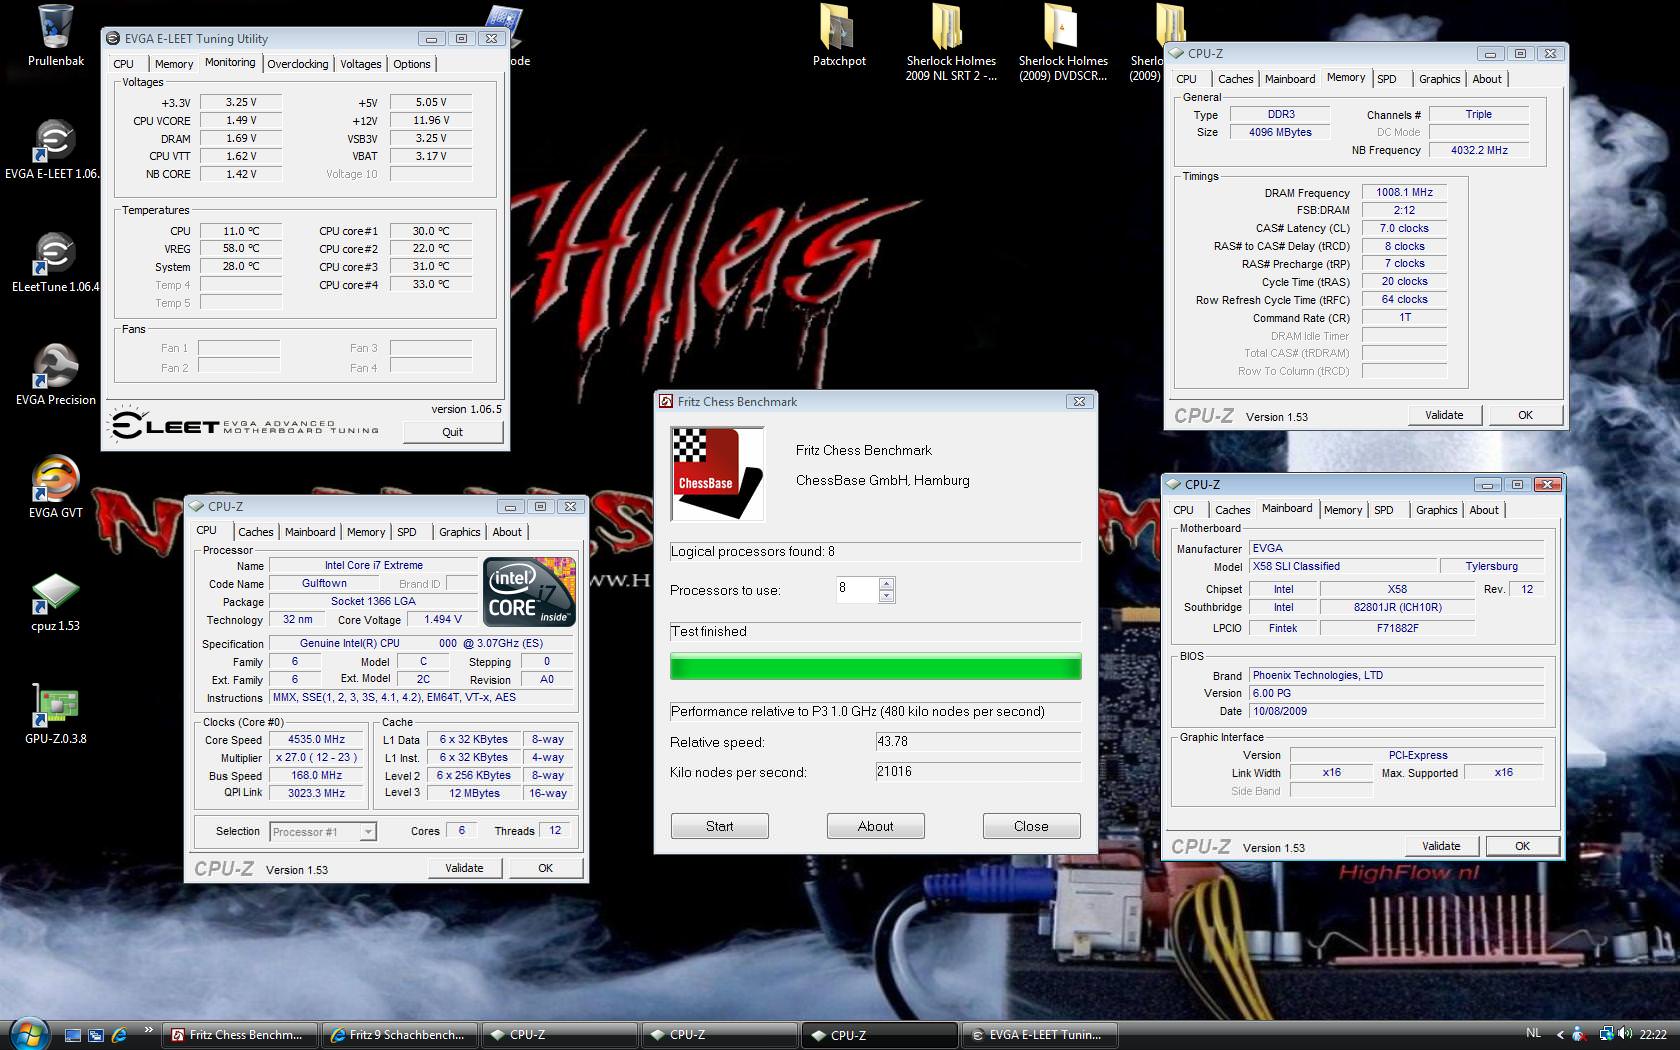This screenshot has height=1050, width=1680.
Task: Click About button in Fritz Chess Benchmark
Action: click(x=876, y=826)
